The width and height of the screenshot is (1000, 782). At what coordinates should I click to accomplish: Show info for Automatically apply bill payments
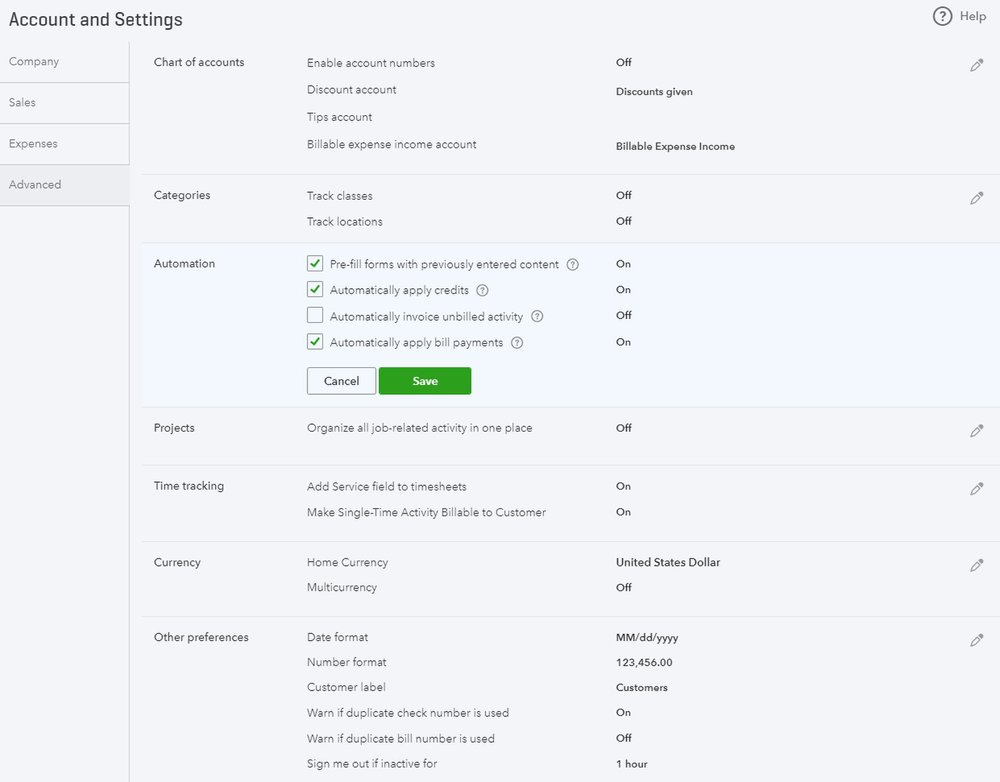click(x=517, y=343)
